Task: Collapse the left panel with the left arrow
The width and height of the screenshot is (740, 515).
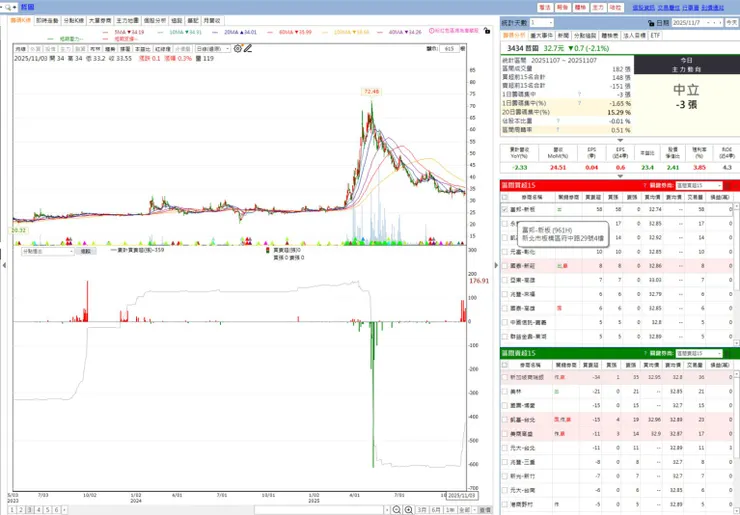Action: click(4, 265)
